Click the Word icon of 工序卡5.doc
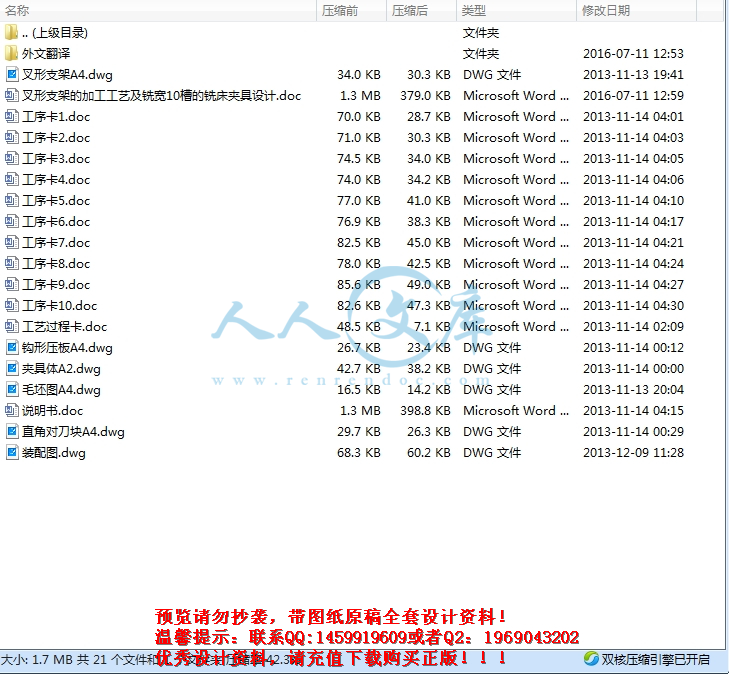The image size is (729, 674). (12, 200)
